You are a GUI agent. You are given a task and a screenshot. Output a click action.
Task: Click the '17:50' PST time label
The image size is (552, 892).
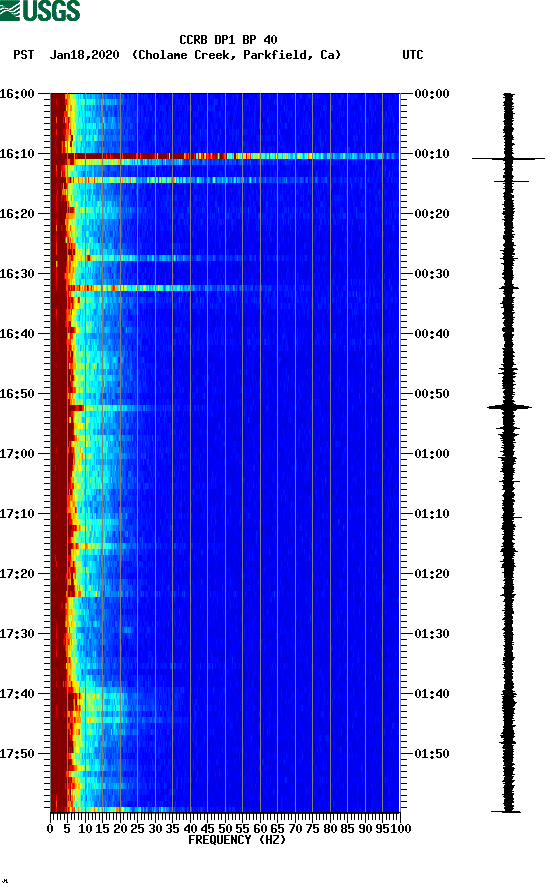(x=17, y=754)
